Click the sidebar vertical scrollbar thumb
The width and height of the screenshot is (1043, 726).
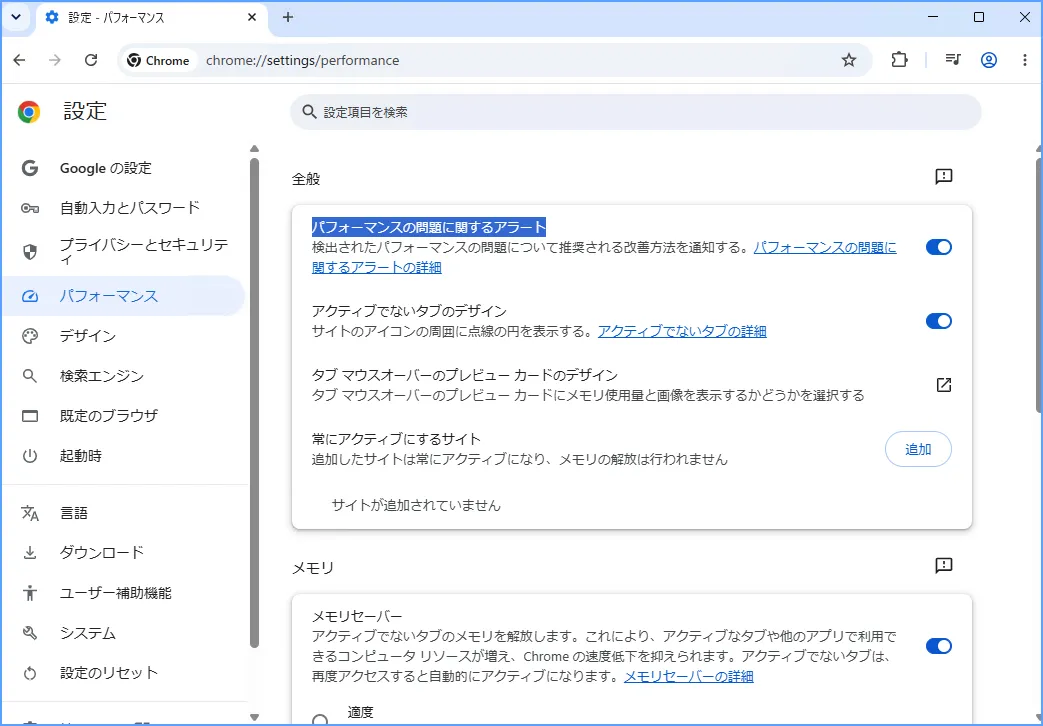point(254,403)
